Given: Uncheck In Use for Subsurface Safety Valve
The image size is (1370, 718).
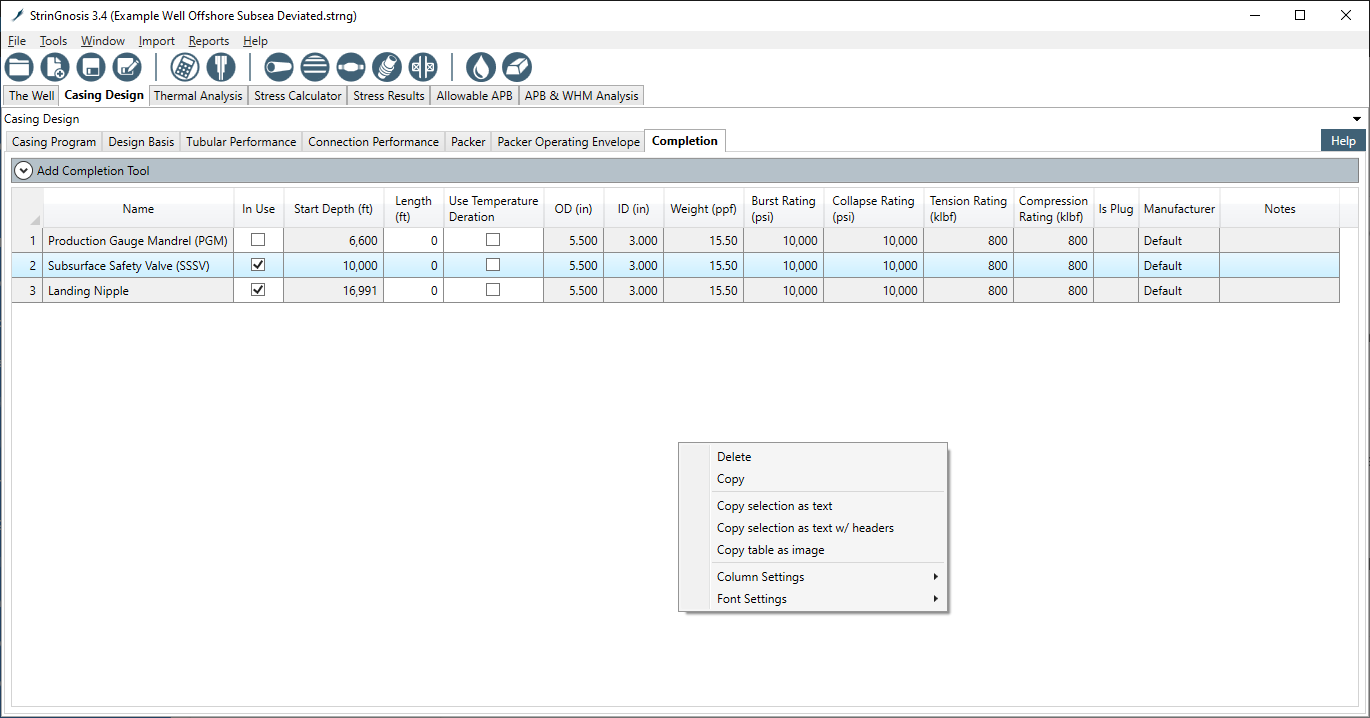Looking at the screenshot, I should 258,265.
